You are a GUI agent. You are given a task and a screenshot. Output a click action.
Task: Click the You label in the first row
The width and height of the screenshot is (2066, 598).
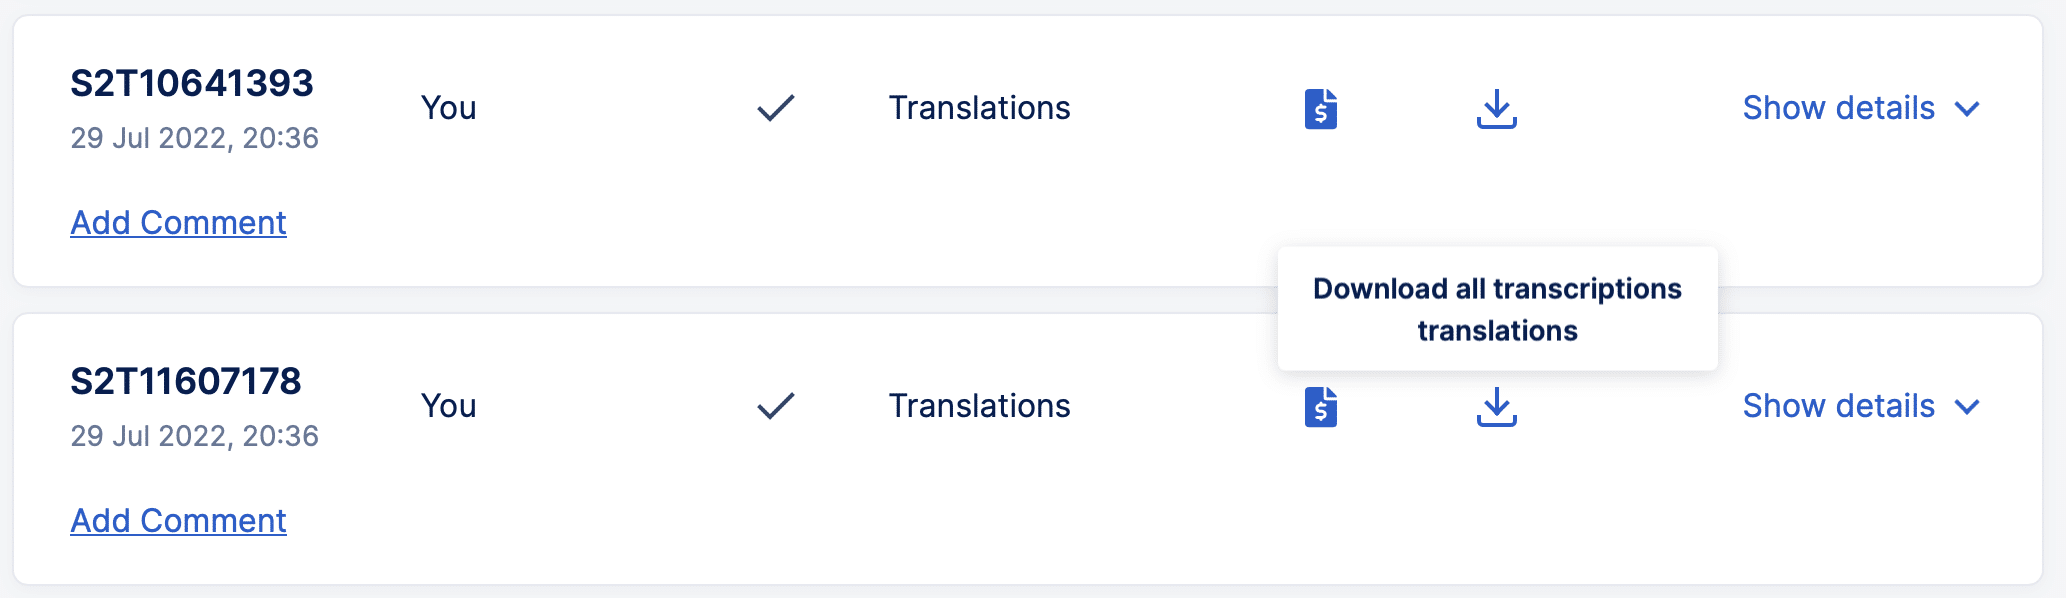(x=447, y=108)
